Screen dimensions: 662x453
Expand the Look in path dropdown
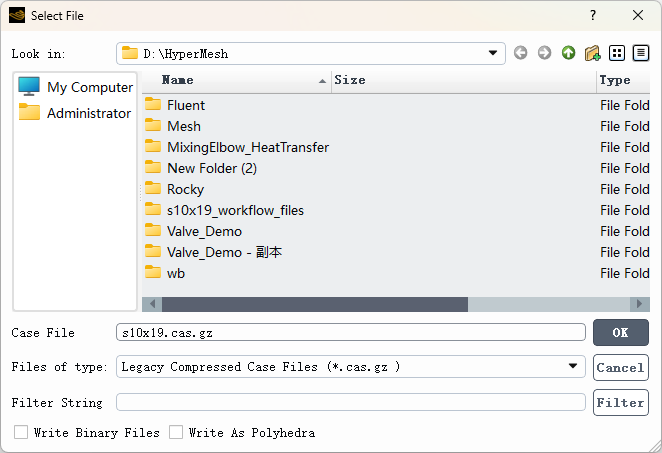tap(494, 53)
